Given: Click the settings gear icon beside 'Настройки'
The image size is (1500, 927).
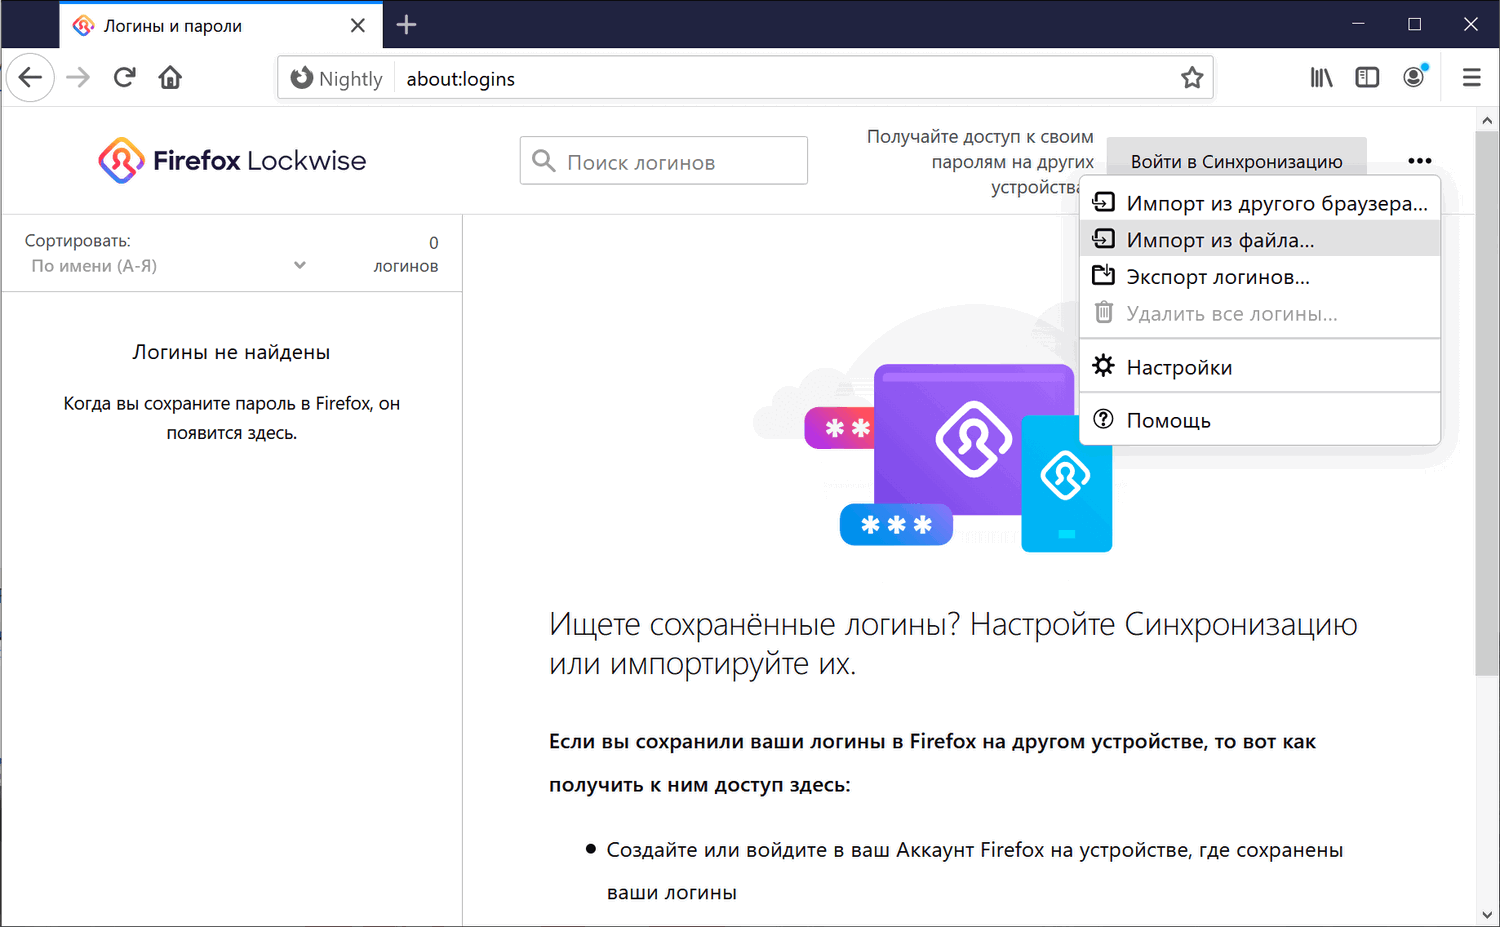Looking at the screenshot, I should [1103, 366].
